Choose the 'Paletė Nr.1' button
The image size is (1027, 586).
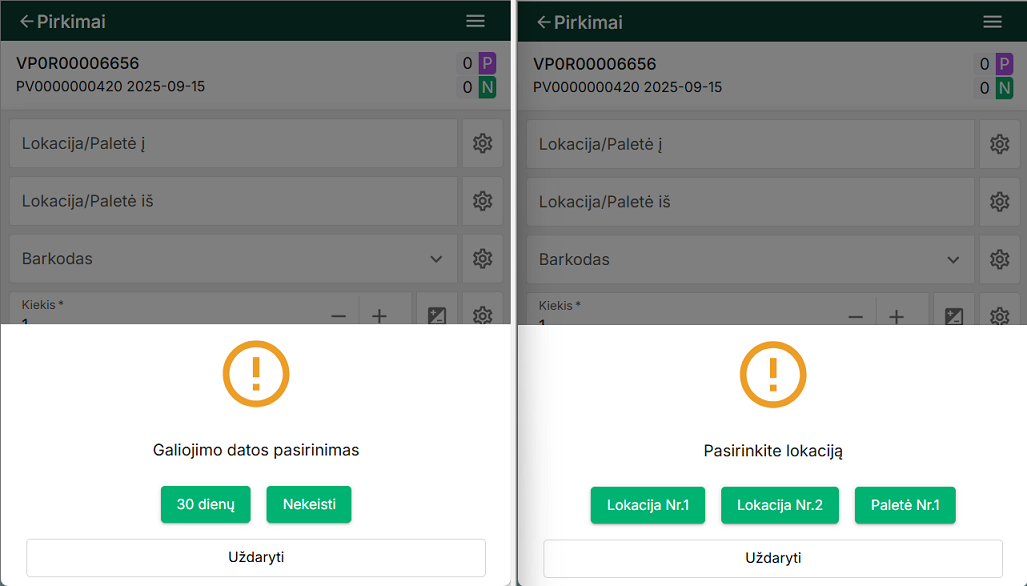tap(905, 505)
